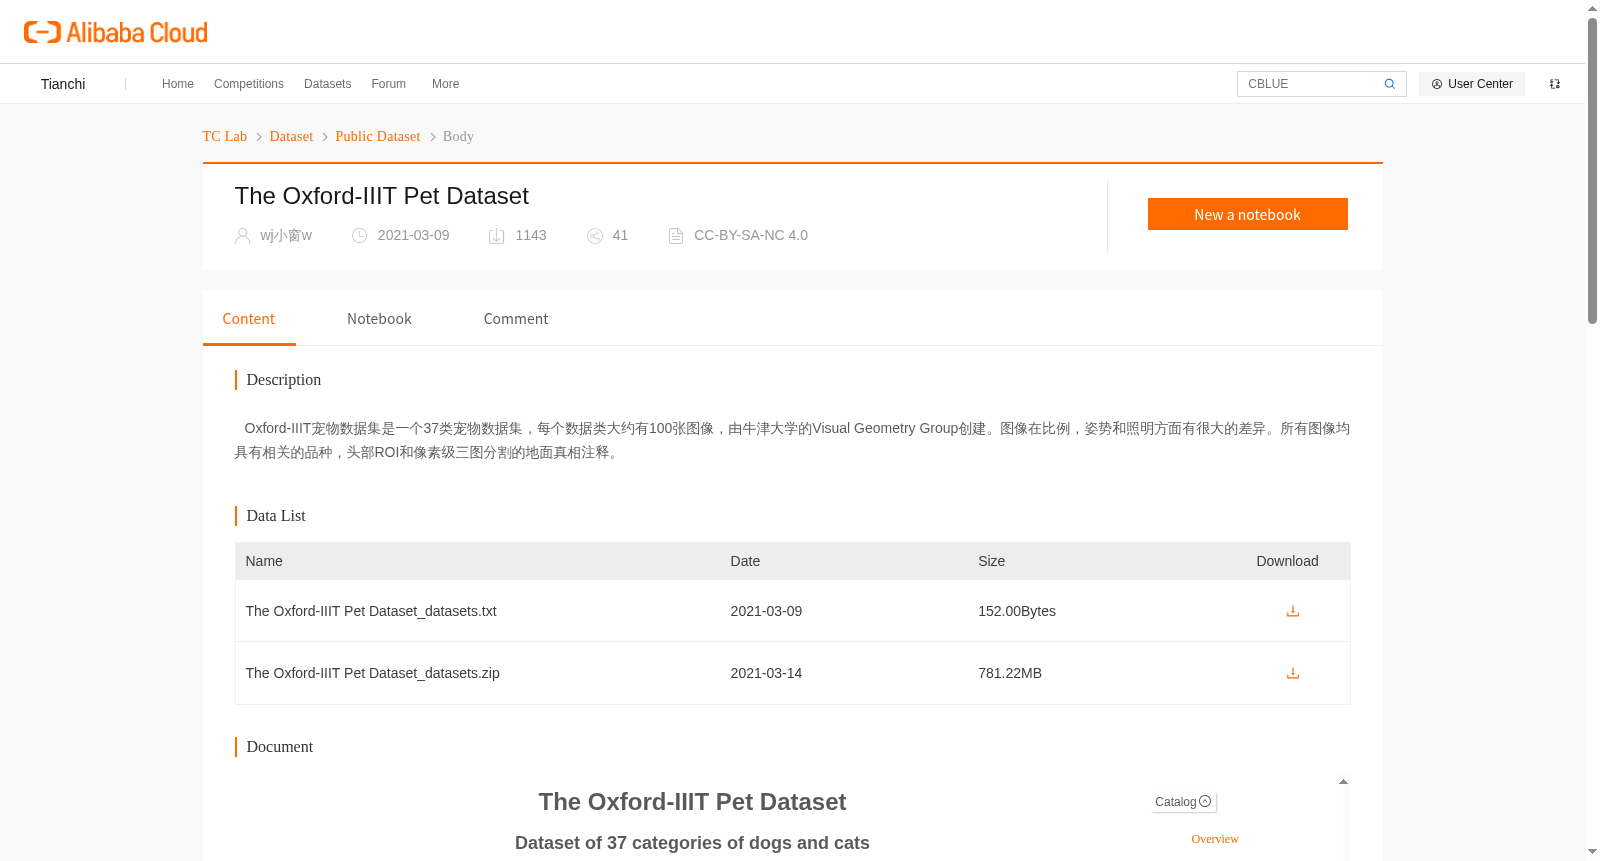Click the 152.00Bytes size cell
The height and width of the screenshot is (861, 1600).
[x=1017, y=611]
